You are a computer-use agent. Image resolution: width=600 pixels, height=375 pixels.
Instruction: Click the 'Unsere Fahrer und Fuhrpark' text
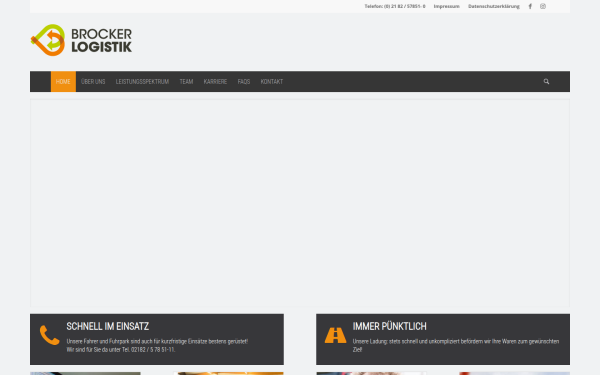point(157,341)
